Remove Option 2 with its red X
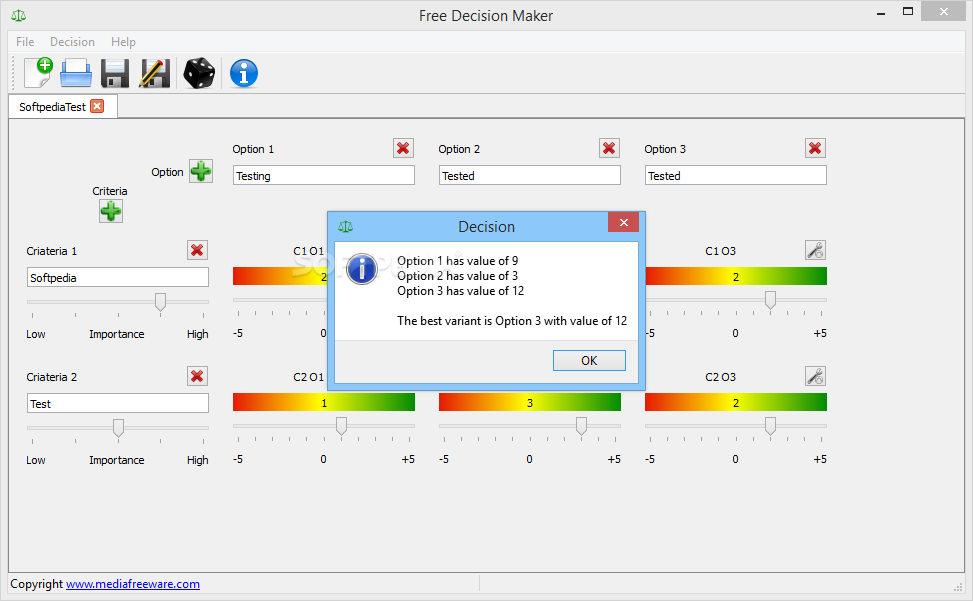The image size is (973, 601). [x=609, y=148]
